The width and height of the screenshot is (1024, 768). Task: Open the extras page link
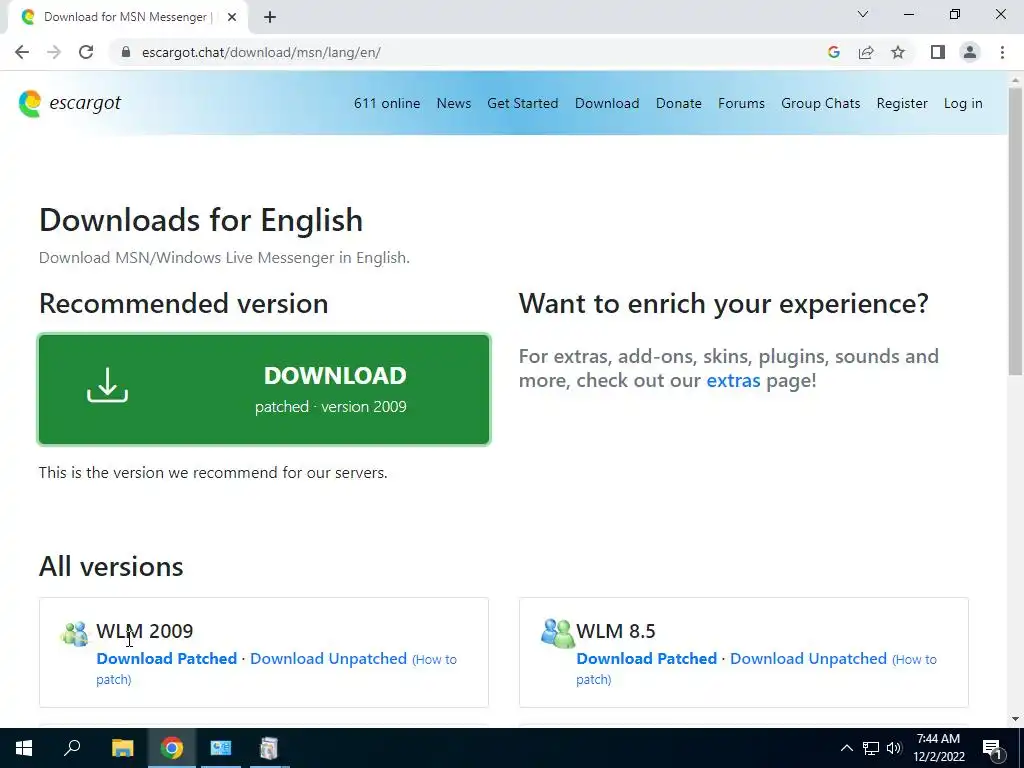[x=733, y=381]
